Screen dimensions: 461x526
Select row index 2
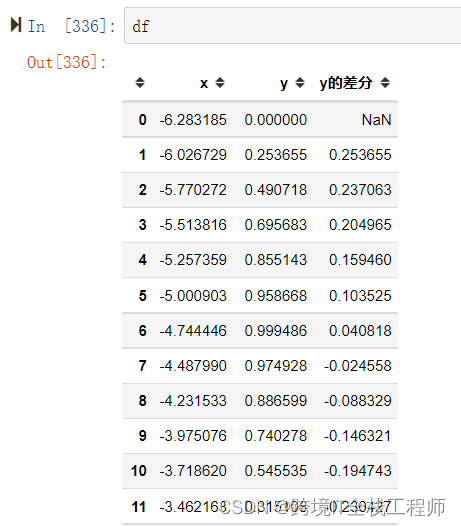tap(143, 190)
